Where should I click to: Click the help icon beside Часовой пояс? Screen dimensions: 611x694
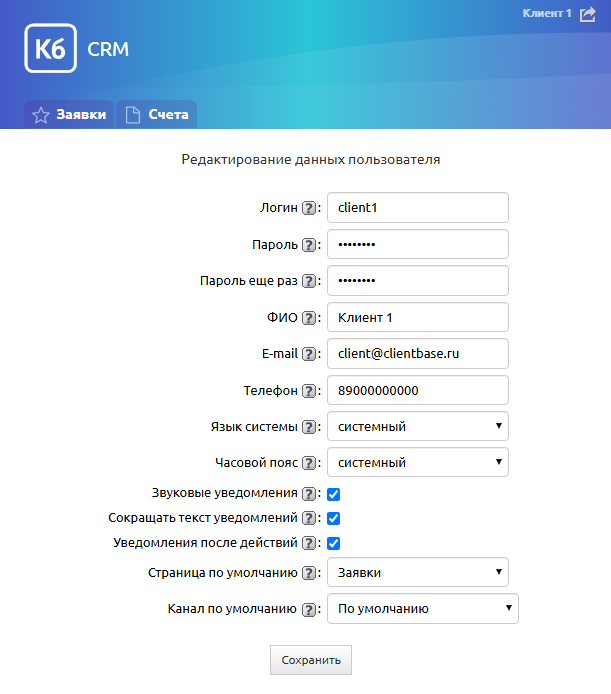309,463
